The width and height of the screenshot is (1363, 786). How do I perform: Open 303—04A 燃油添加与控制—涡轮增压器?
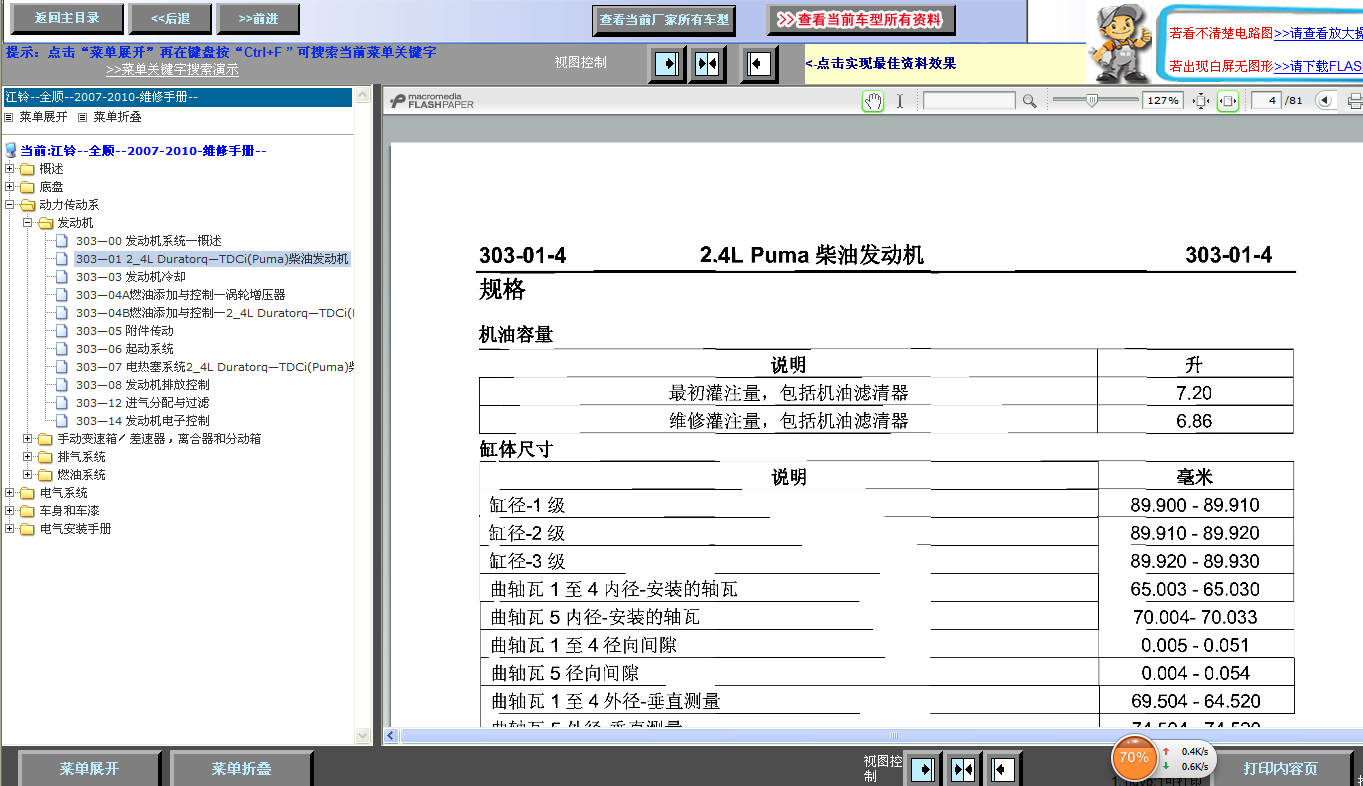click(181, 295)
